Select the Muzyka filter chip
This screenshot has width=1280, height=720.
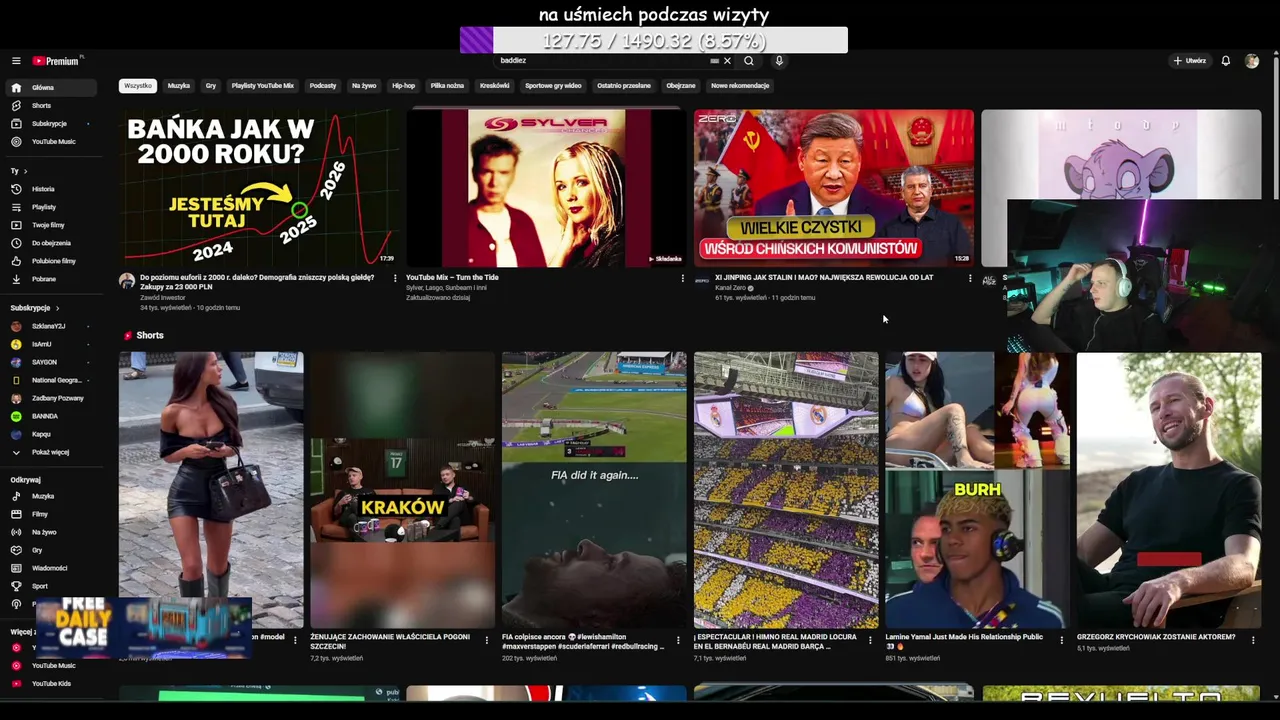click(179, 86)
